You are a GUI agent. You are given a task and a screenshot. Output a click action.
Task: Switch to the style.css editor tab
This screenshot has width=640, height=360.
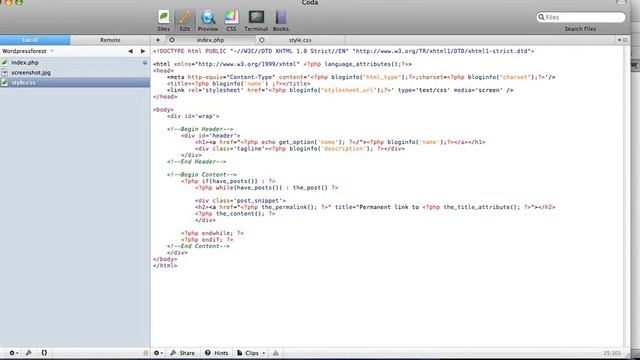pyautogui.click(x=300, y=40)
